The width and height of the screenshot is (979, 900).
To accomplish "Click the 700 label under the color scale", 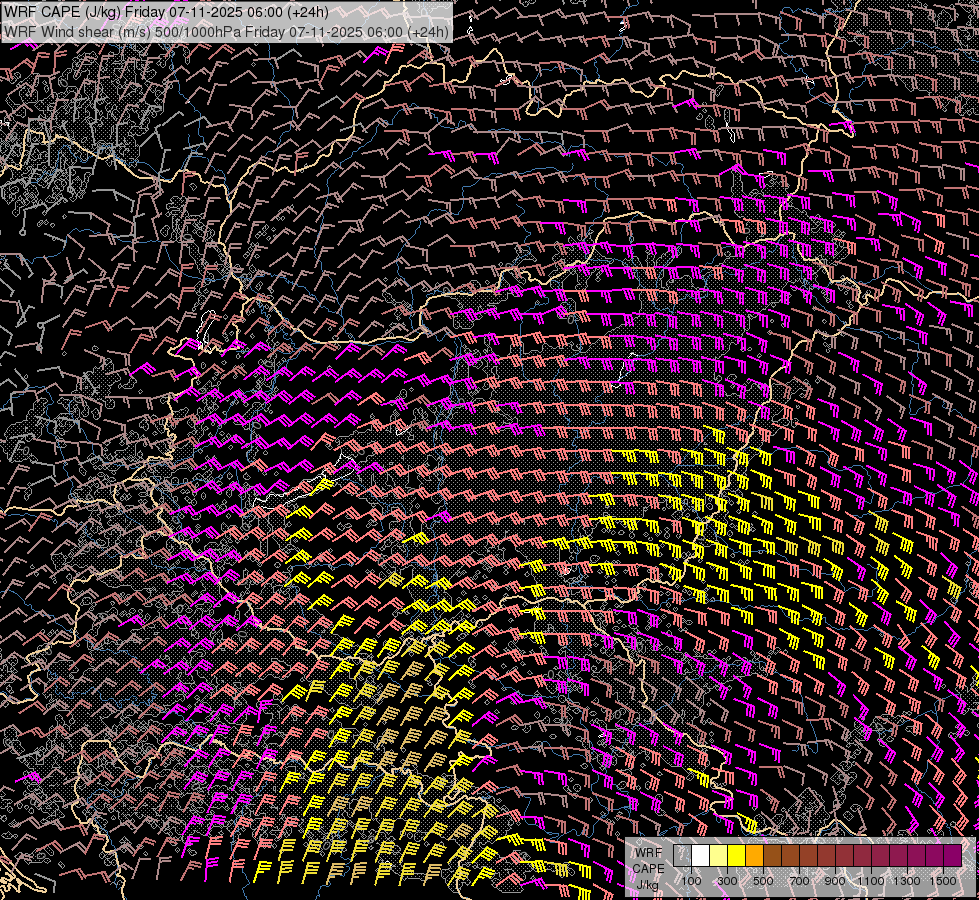I will pyautogui.click(x=799, y=881).
